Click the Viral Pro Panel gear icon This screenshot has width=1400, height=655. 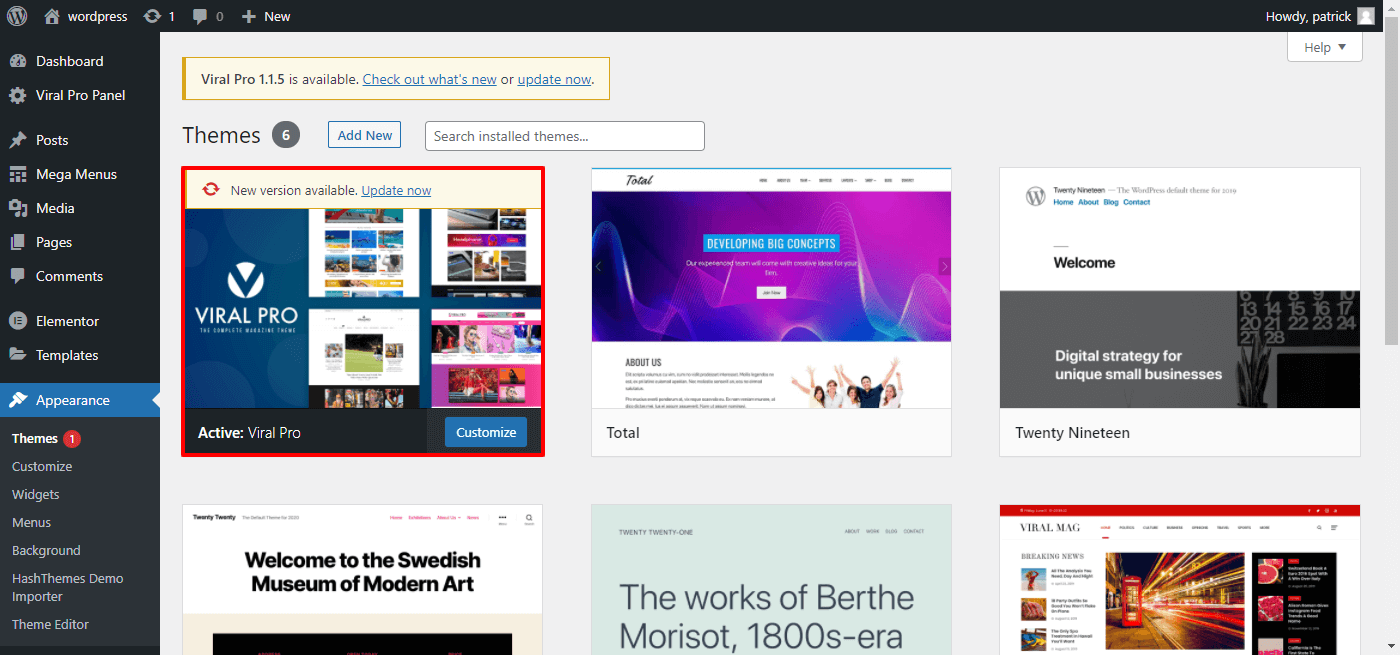click(18, 95)
